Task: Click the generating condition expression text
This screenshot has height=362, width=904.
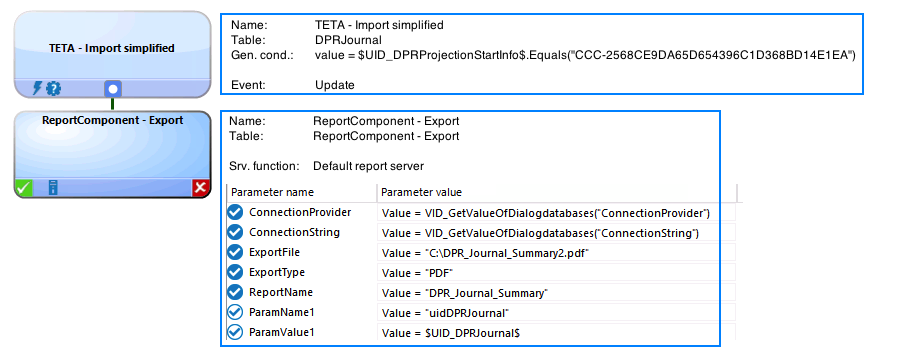Action: 586,55
